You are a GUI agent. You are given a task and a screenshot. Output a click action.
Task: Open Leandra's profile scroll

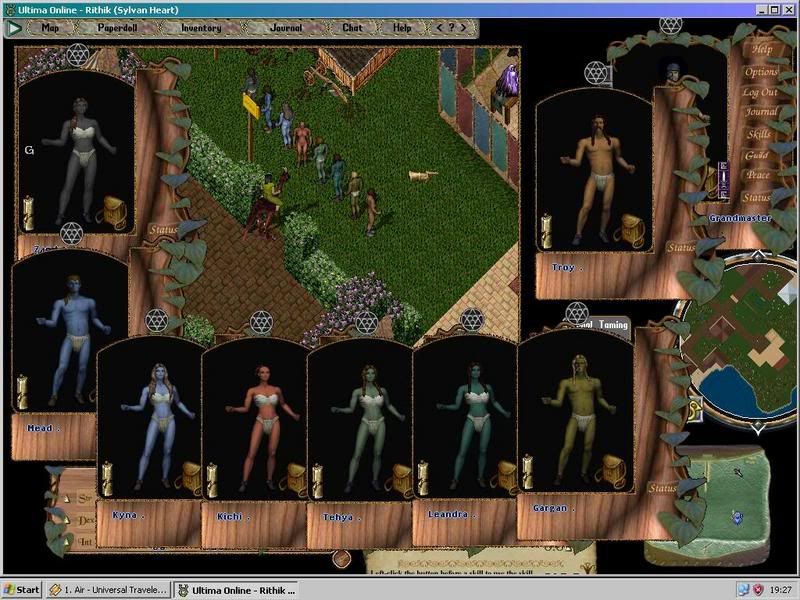(x=423, y=478)
